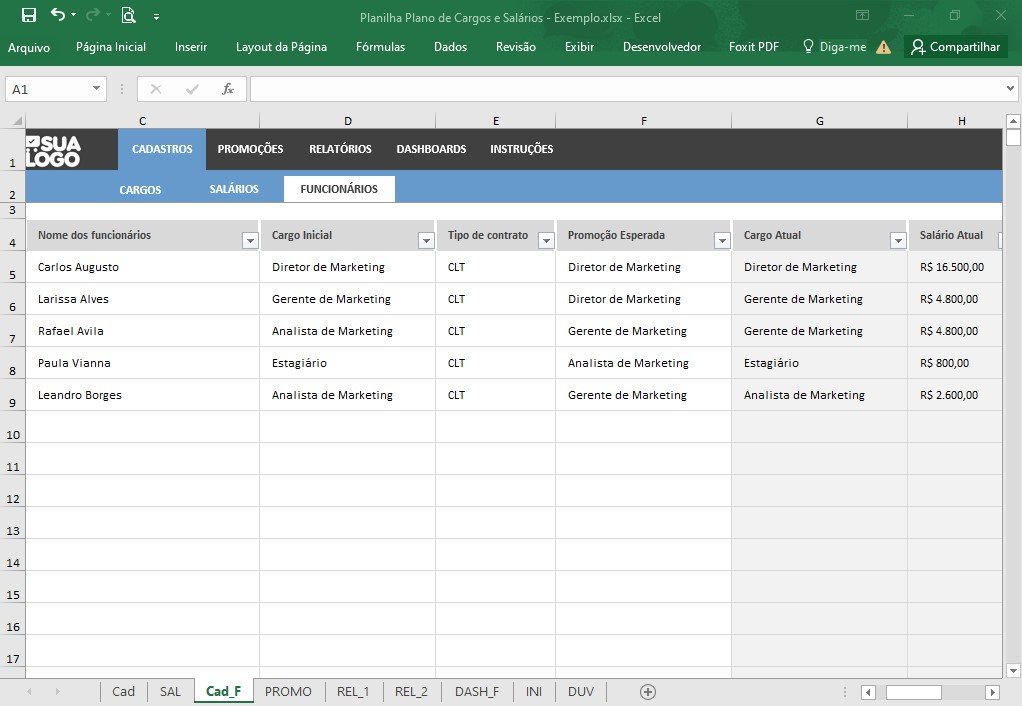
Task: Expand the Name Box dropdown arrow
Action: (x=96, y=89)
